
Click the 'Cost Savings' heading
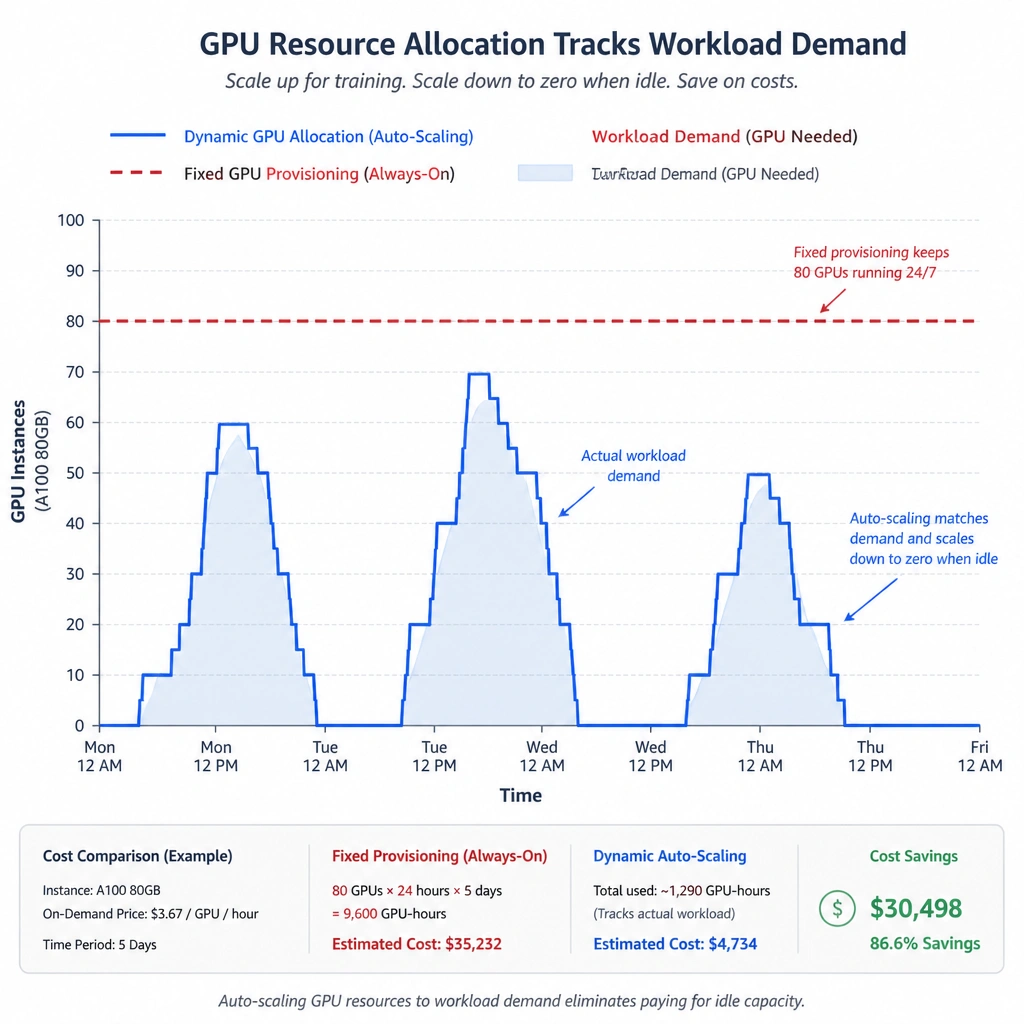pos(914,856)
